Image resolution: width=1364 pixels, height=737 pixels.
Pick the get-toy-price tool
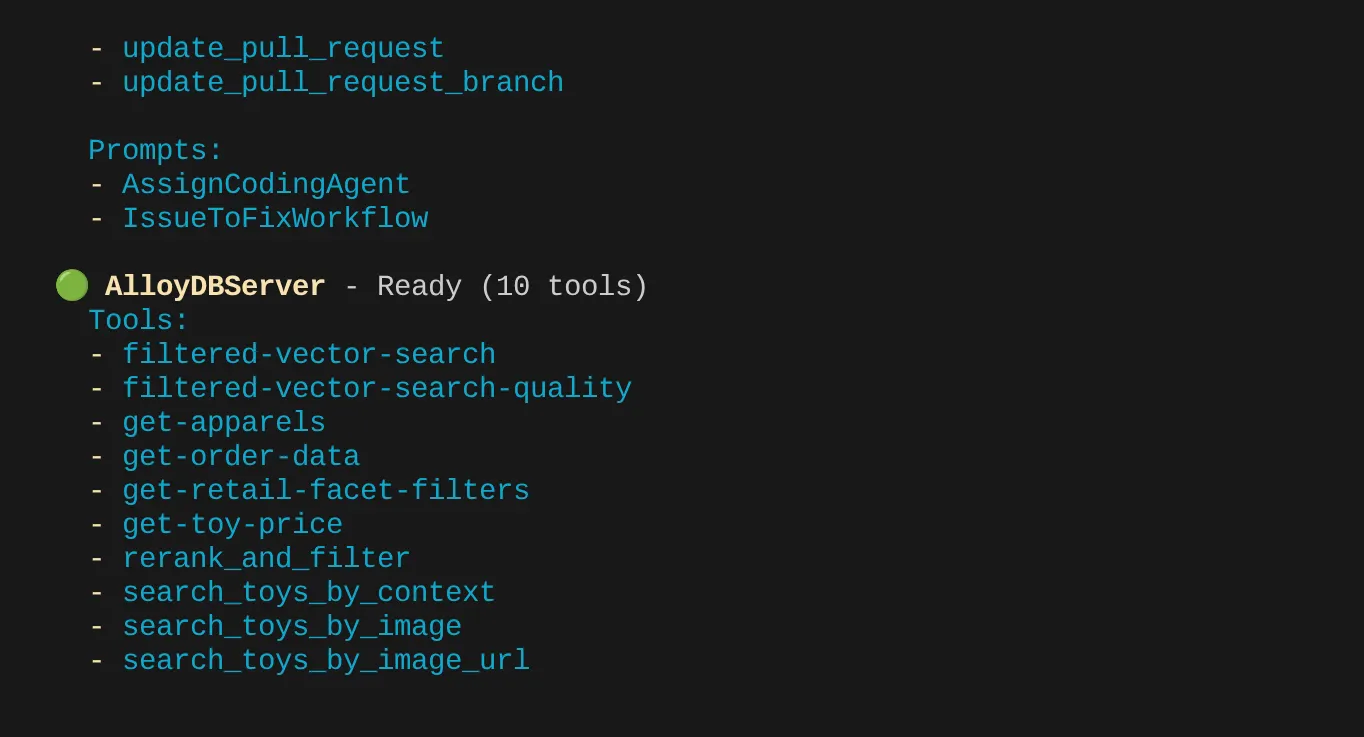click(232, 525)
